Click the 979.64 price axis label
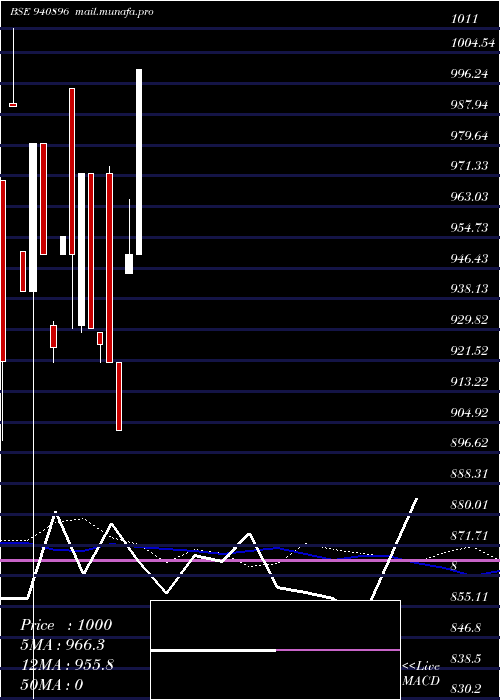The image size is (500, 700). point(469,136)
